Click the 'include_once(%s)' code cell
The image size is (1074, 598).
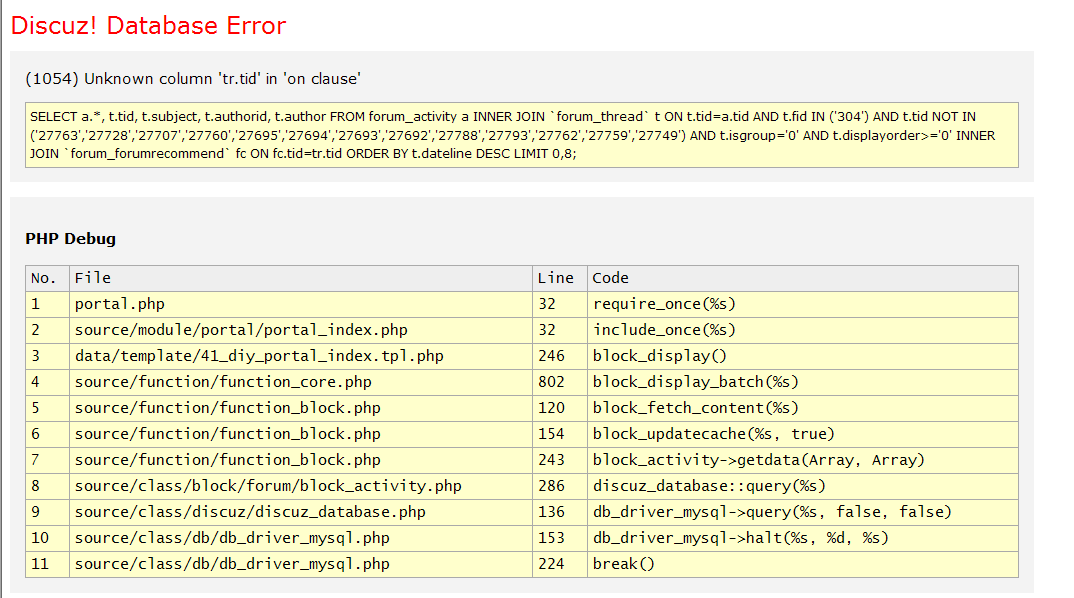[803, 330]
